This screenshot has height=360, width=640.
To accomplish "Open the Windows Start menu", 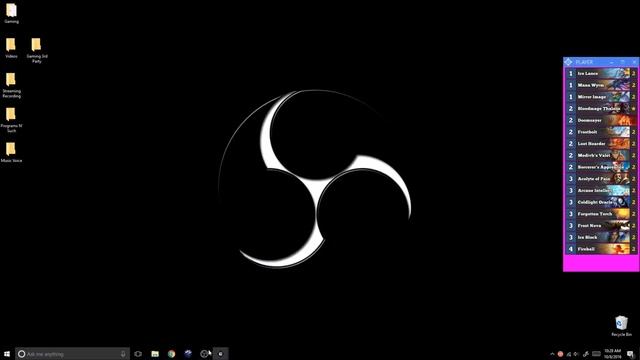I will tap(7, 354).
